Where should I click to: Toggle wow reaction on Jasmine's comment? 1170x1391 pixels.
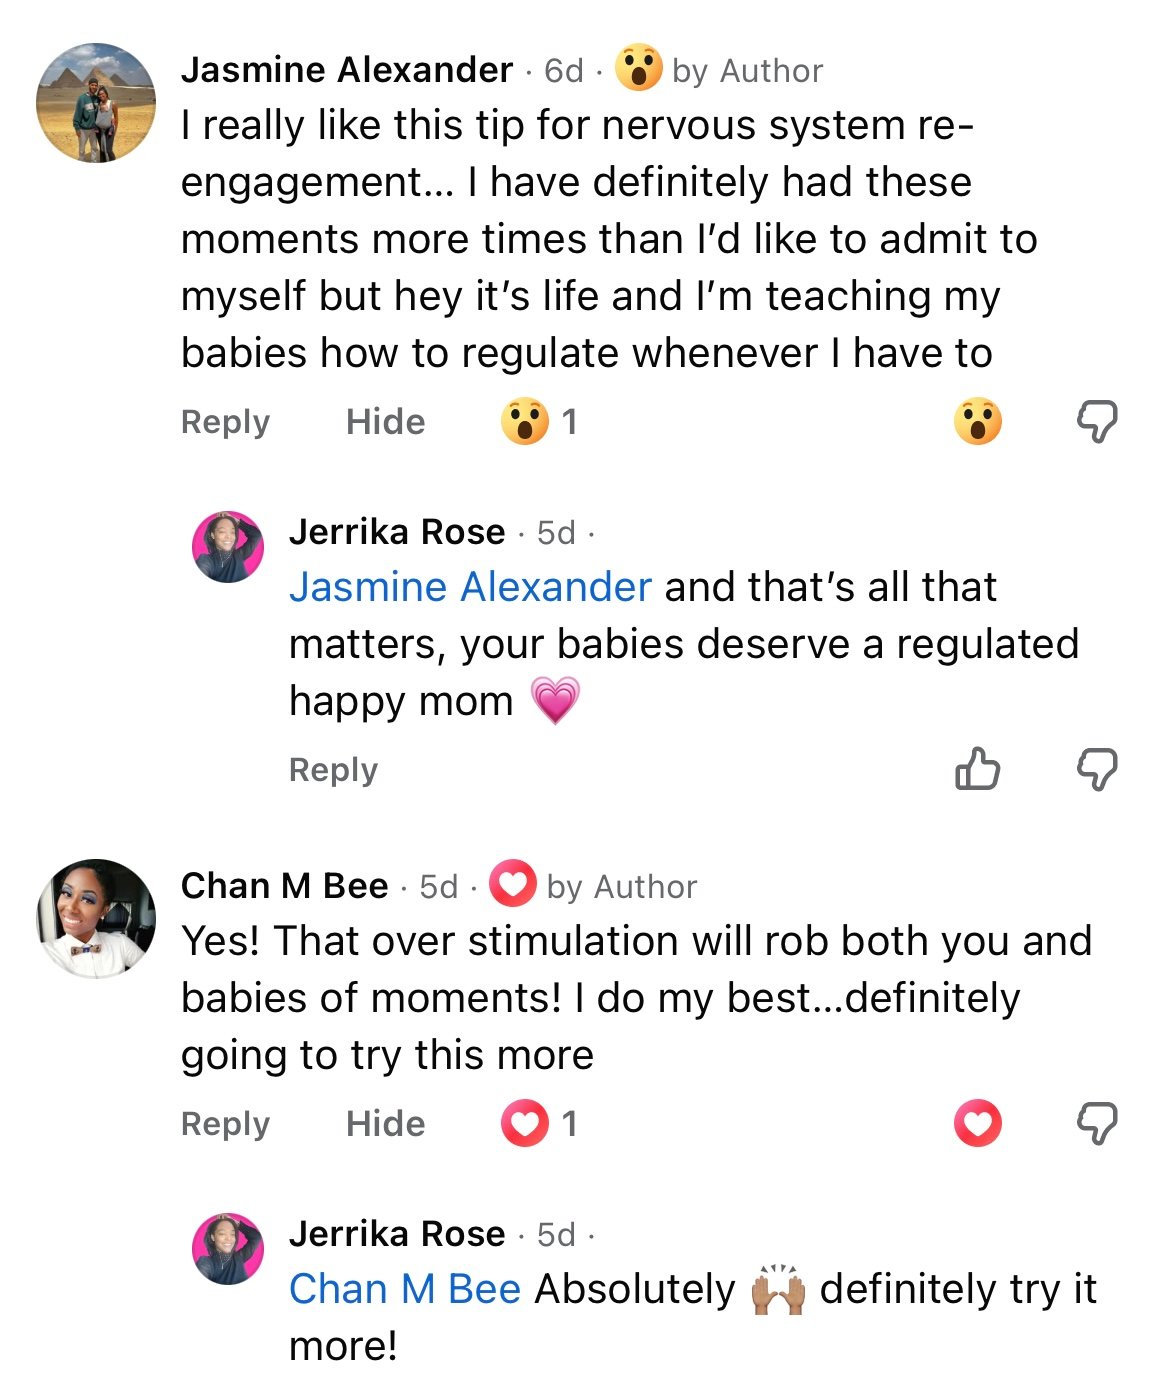click(x=977, y=421)
